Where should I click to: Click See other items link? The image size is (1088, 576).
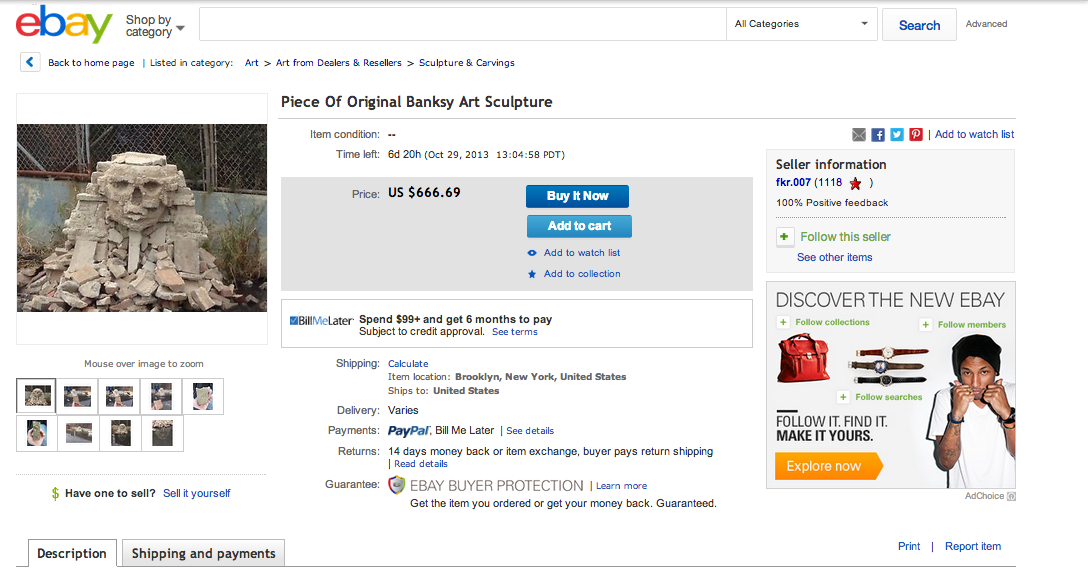(834, 258)
